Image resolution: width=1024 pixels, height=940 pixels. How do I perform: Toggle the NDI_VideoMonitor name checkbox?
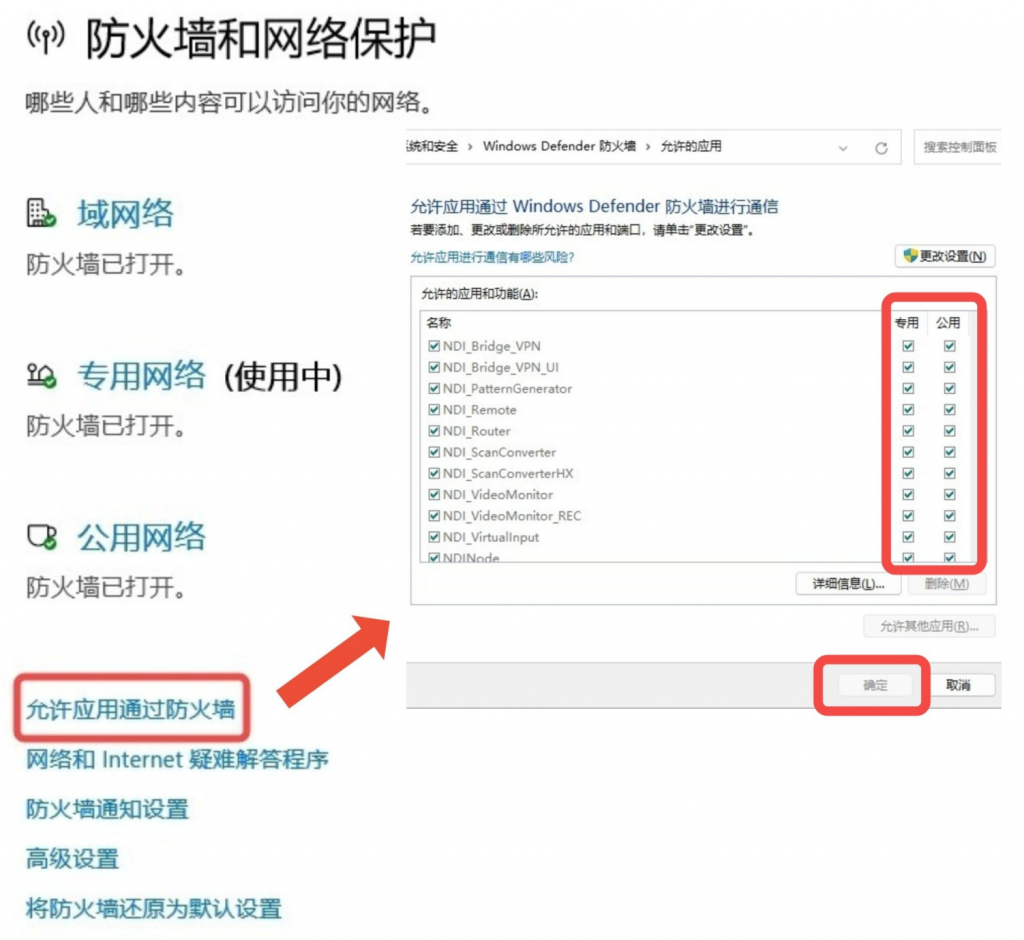coord(434,494)
